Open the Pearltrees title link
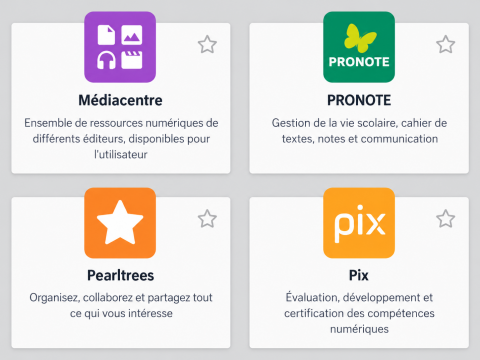 tap(121, 275)
